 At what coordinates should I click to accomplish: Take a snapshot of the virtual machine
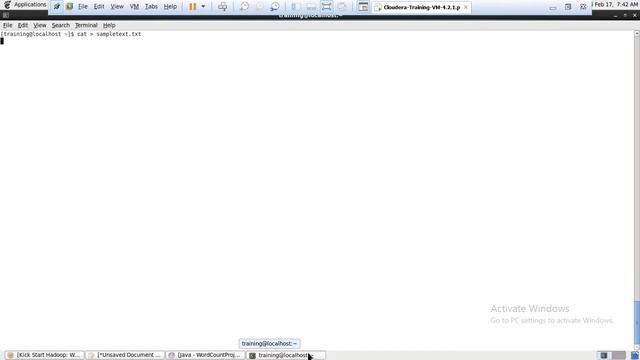click(244, 7)
